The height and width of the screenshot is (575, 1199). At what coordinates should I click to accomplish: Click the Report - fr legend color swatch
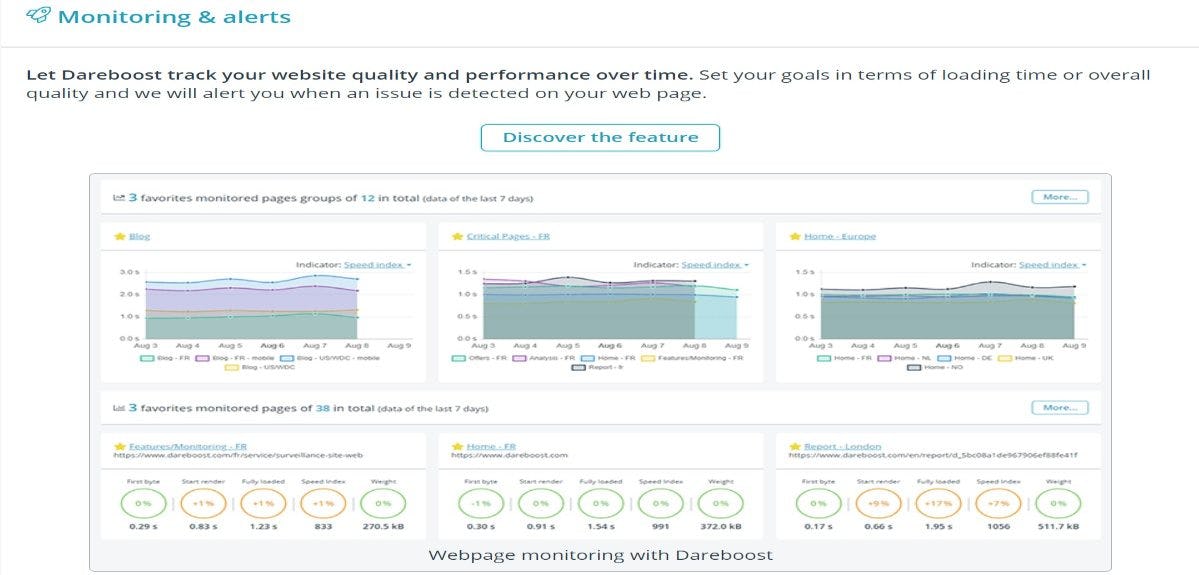[x=579, y=367]
